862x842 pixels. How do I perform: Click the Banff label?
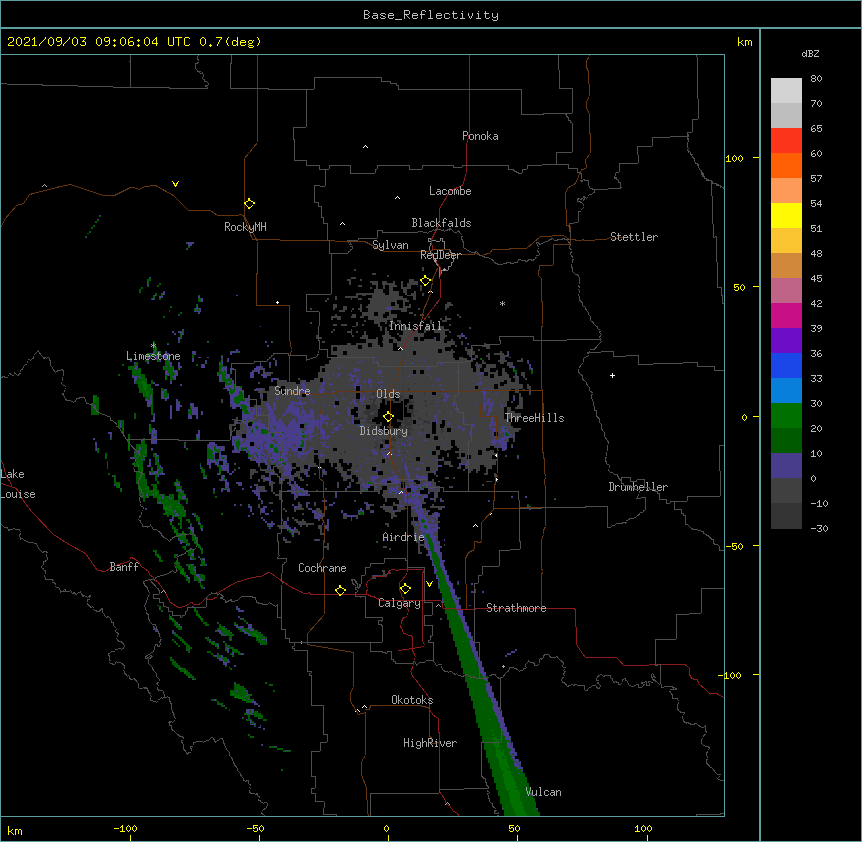point(124,567)
